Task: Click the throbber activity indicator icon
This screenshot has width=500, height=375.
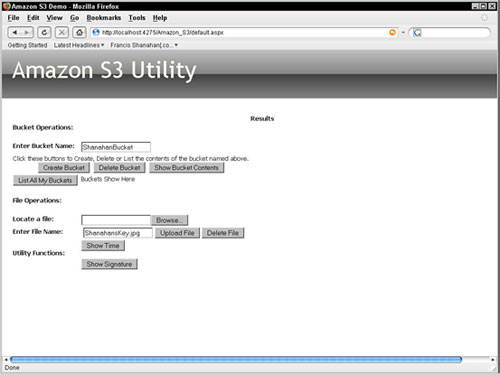Action: (x=484, y=18)
